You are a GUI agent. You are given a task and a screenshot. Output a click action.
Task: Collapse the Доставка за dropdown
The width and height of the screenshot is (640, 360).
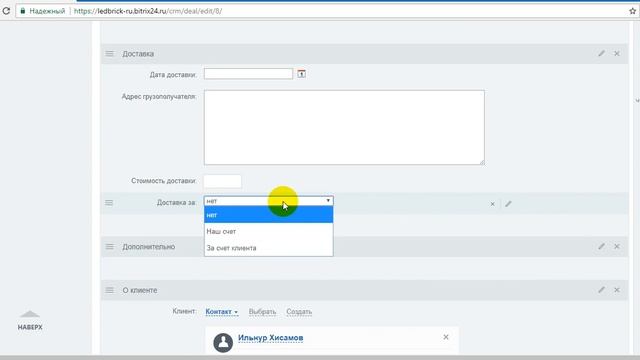[x=269, y=201]
